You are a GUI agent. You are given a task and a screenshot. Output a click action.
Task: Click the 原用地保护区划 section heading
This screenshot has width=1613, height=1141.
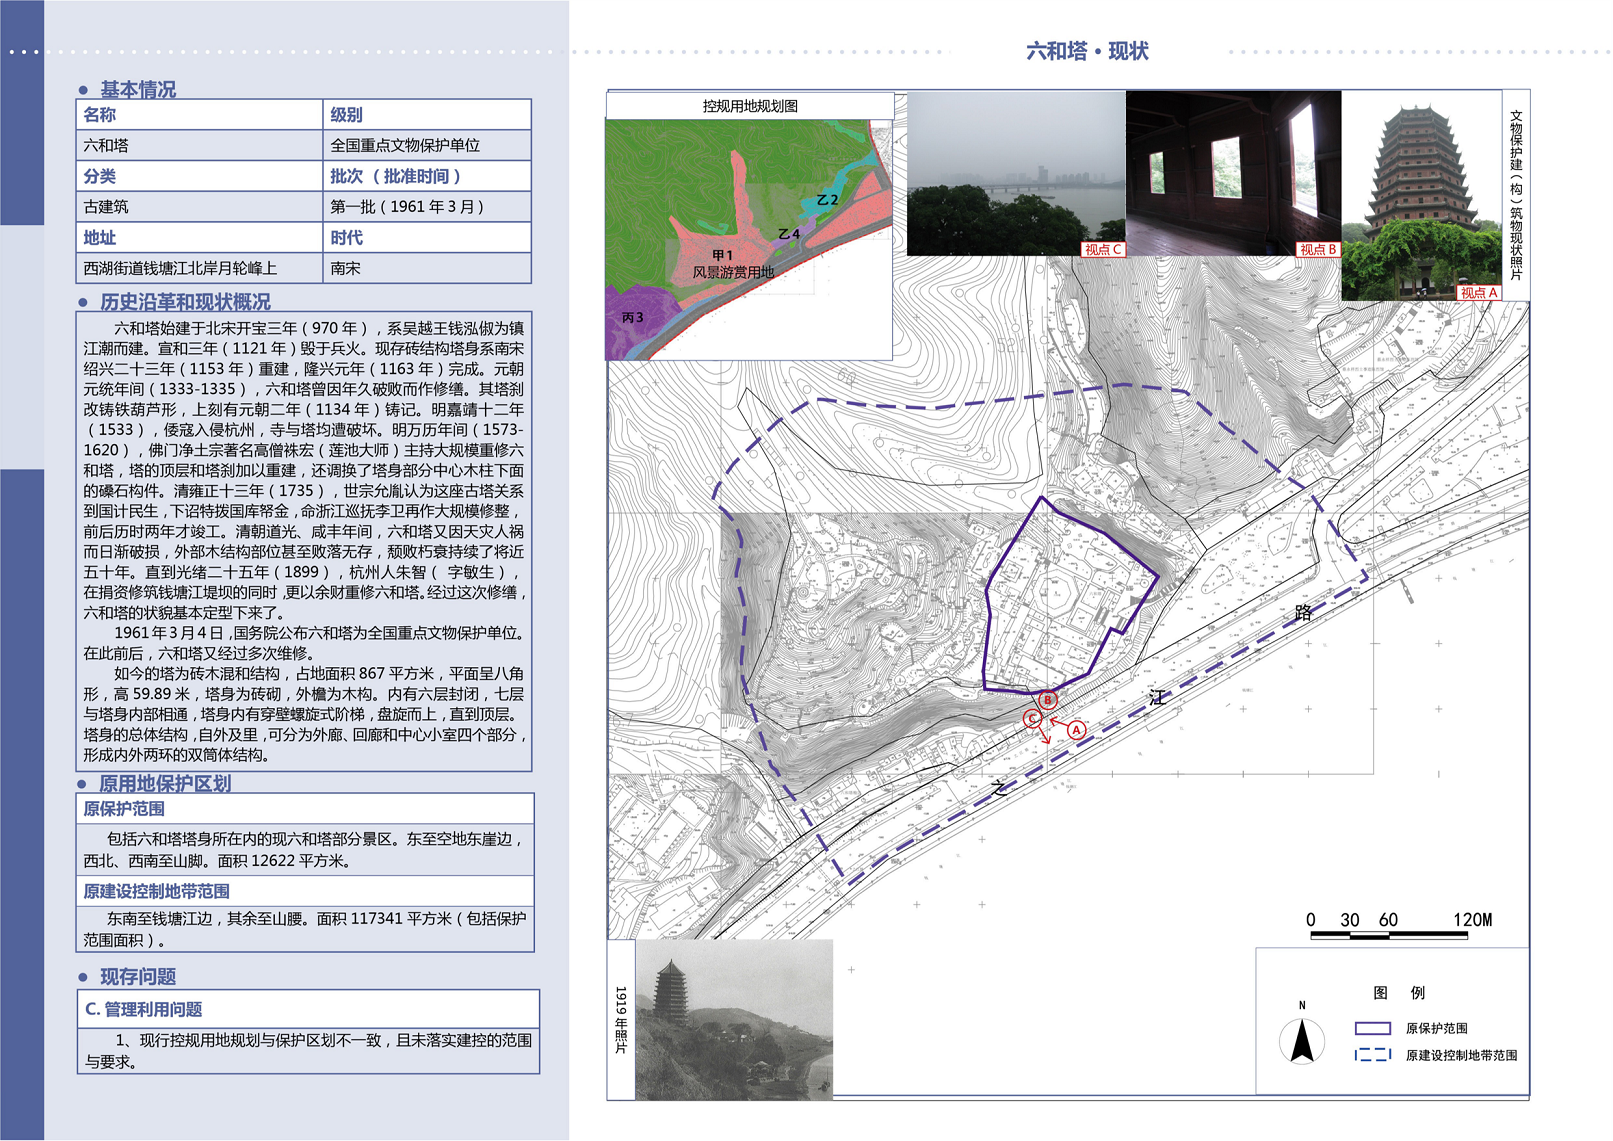[165, 783]
